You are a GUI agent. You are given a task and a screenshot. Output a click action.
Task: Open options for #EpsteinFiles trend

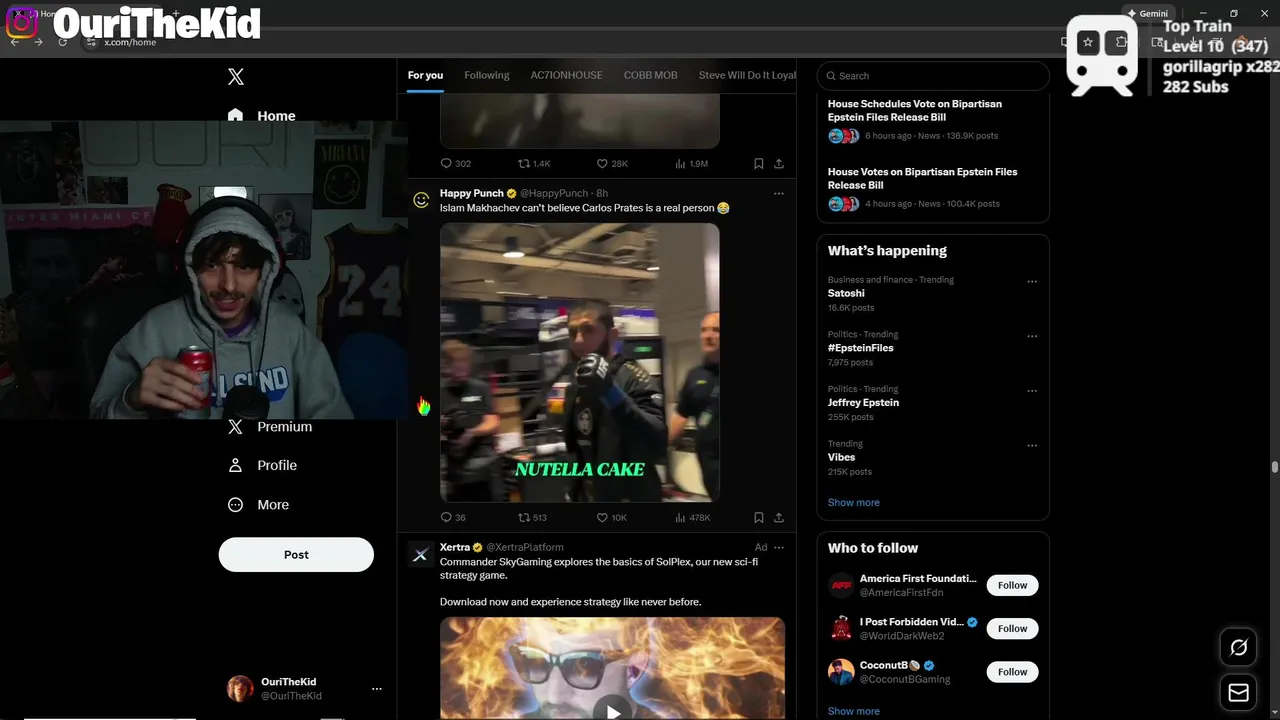click(1032, 336)
